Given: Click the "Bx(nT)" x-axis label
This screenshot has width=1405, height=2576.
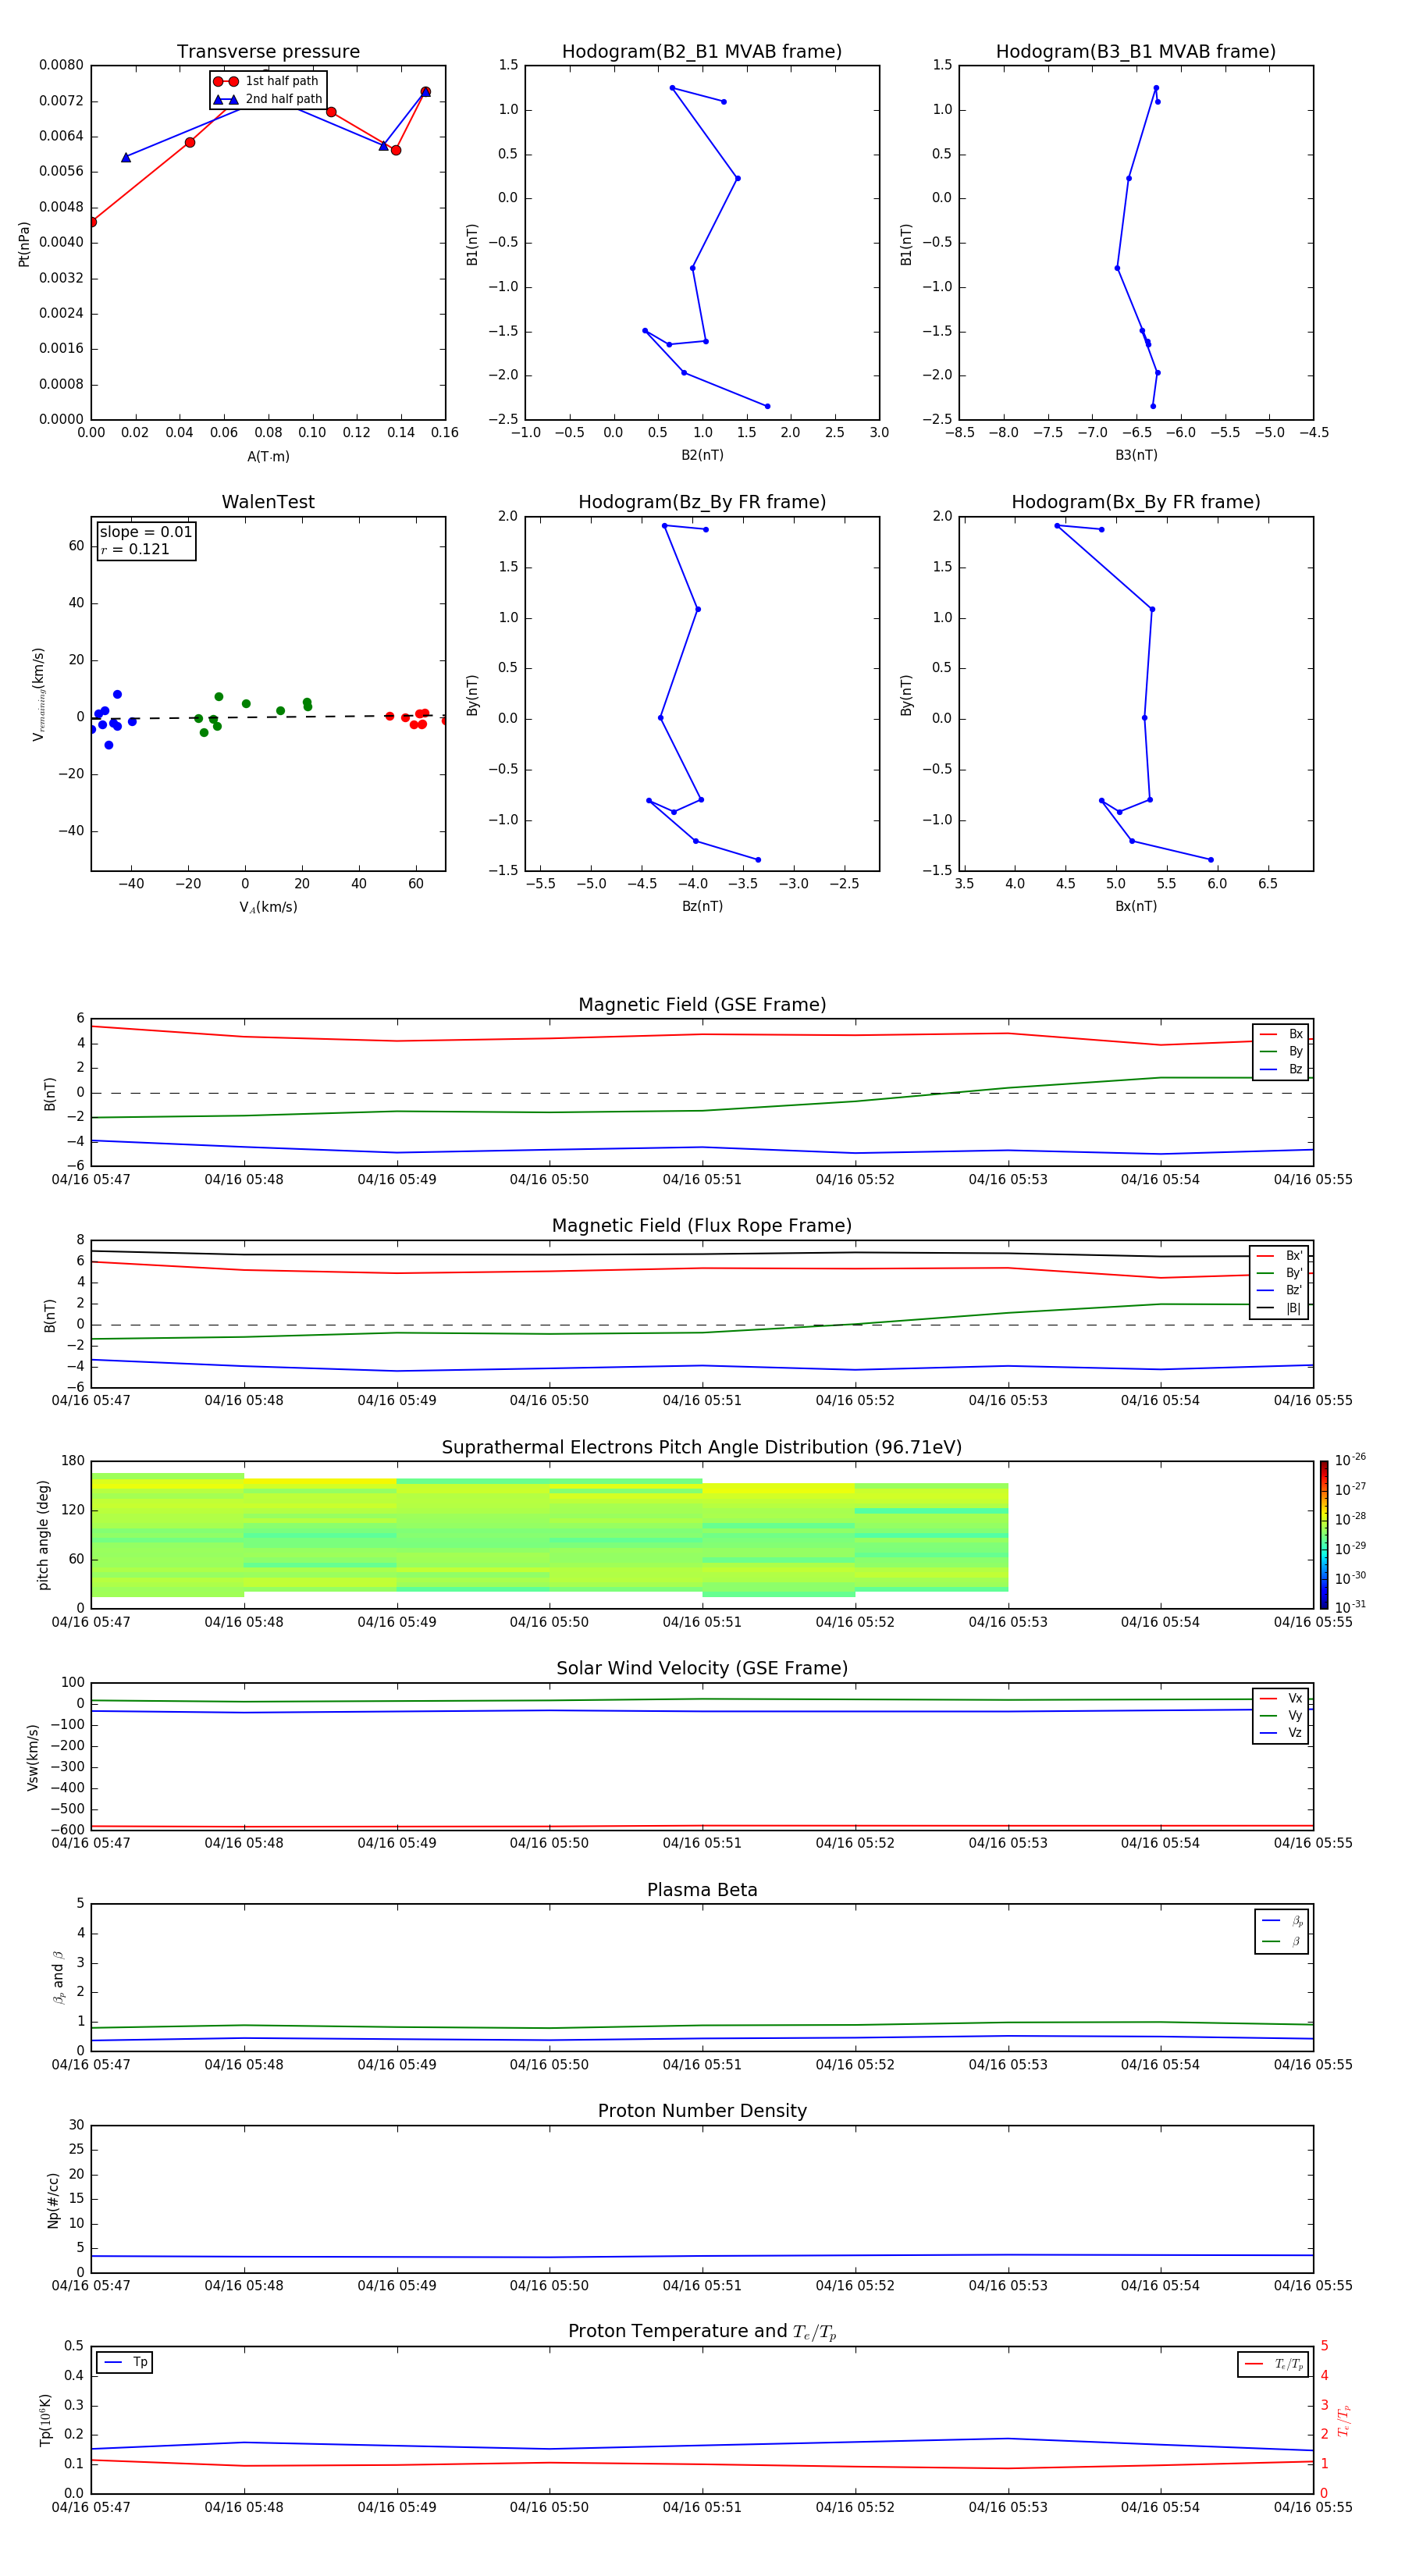Looking at the screenshot, I should click(1136, 906).
